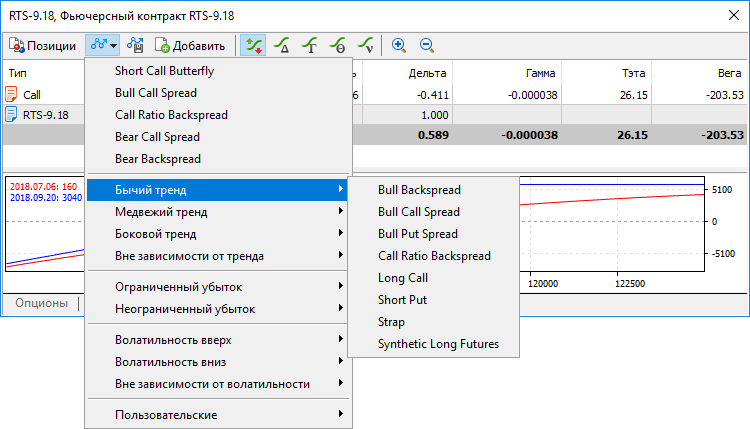Select Short Call Butterfly strategy

coord(164,71)
